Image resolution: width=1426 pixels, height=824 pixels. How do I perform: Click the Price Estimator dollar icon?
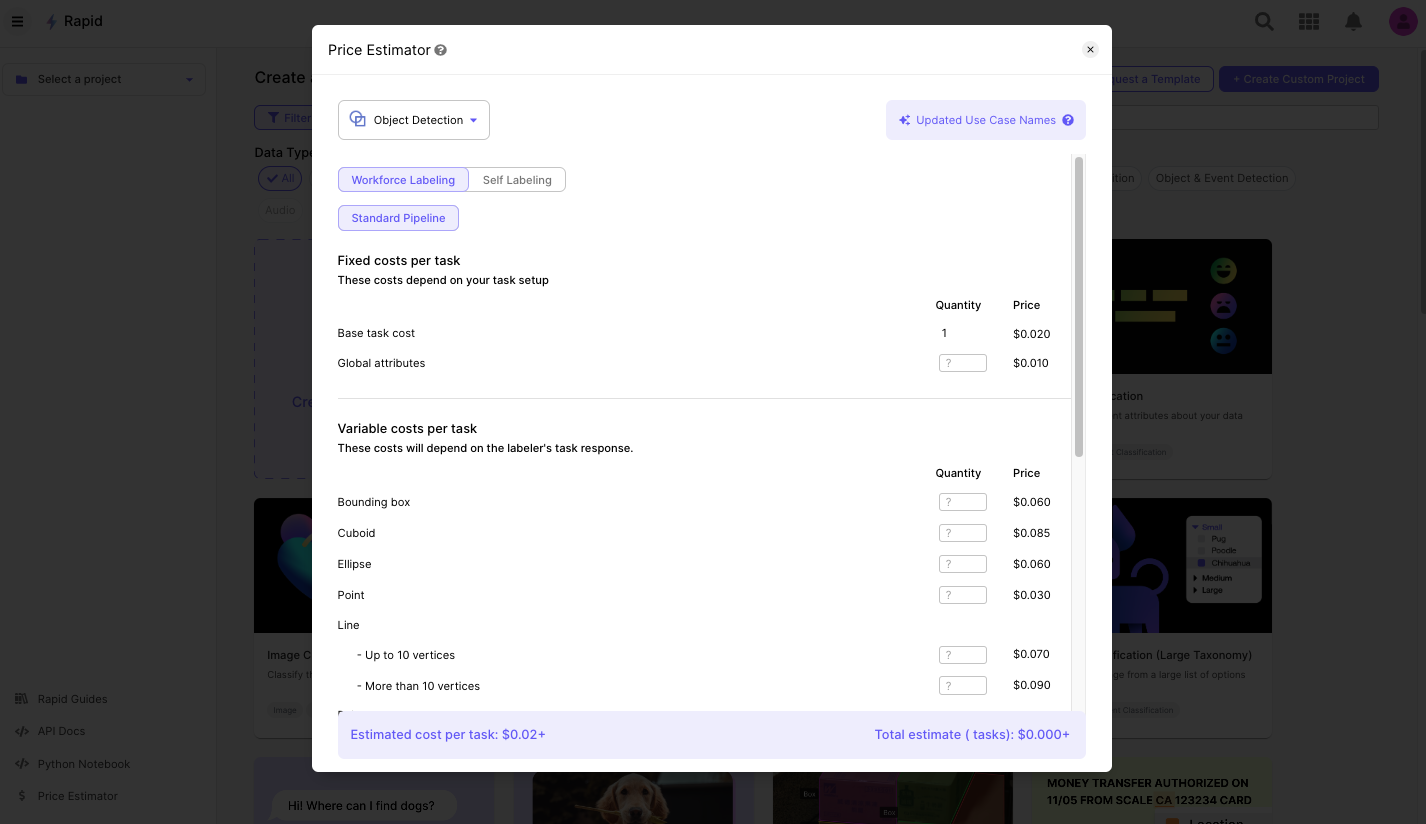pos(22,796)
